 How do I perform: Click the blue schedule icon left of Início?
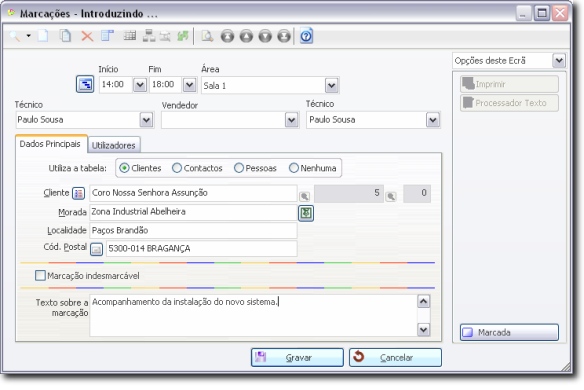coord(85,84)
